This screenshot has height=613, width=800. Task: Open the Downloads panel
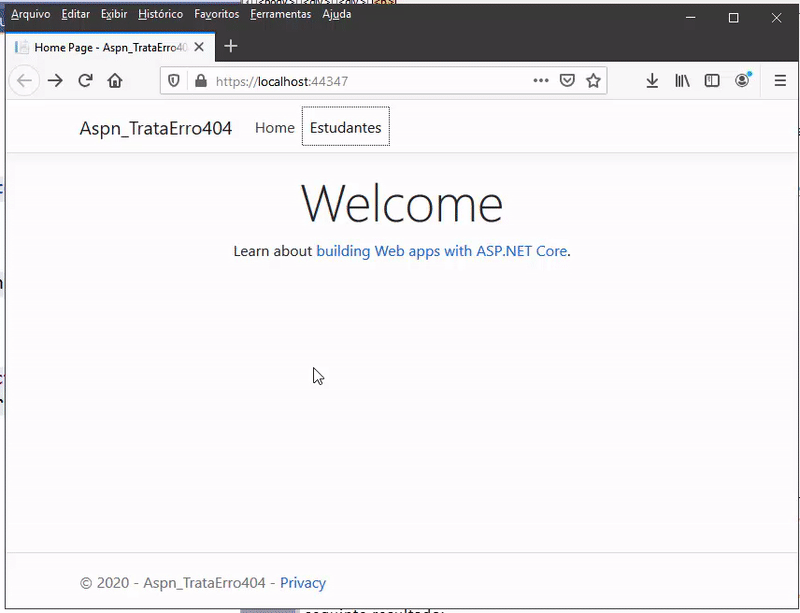pyautogui.click(x=652, y=81)
